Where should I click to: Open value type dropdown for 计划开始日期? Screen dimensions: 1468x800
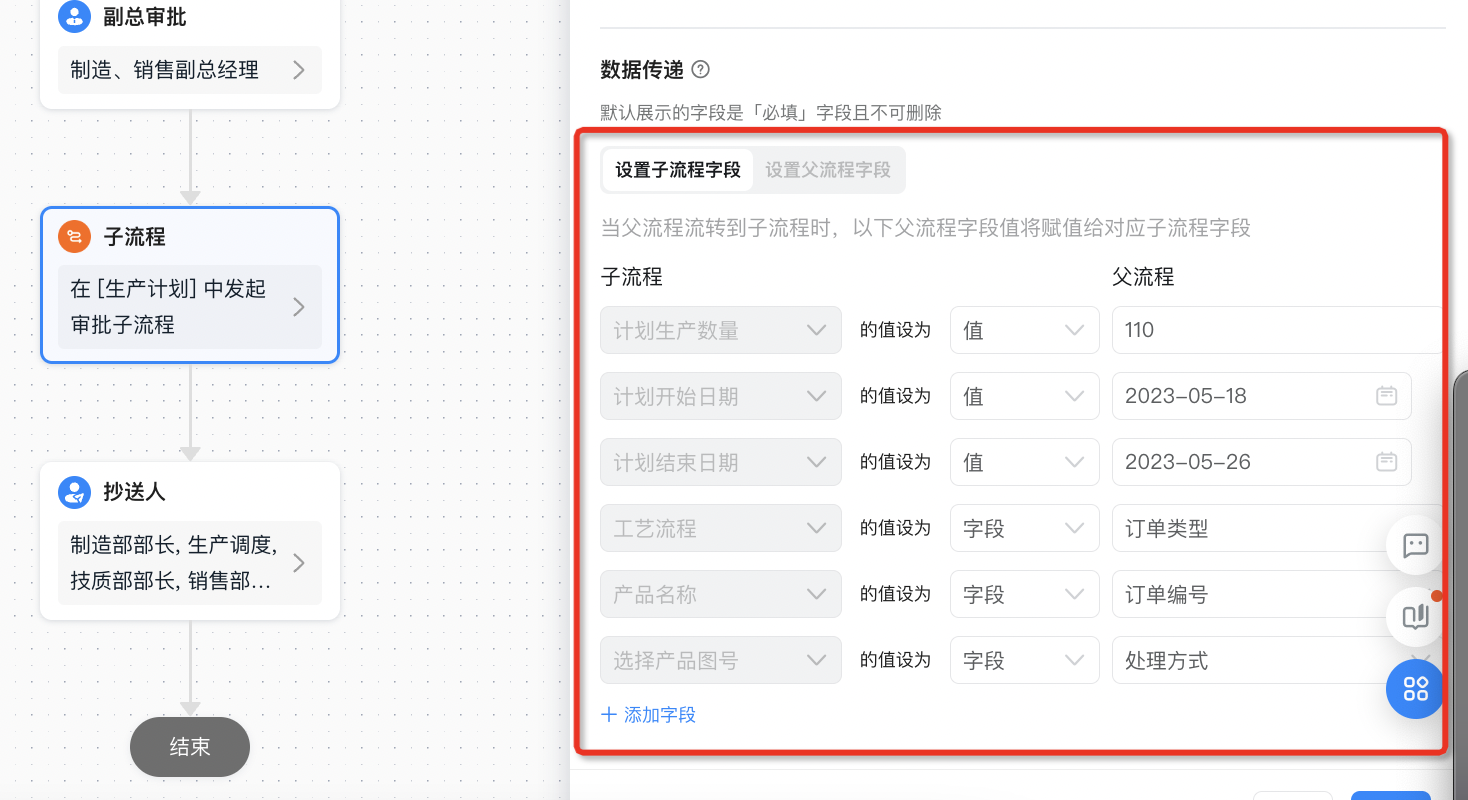pos(1025,396)
